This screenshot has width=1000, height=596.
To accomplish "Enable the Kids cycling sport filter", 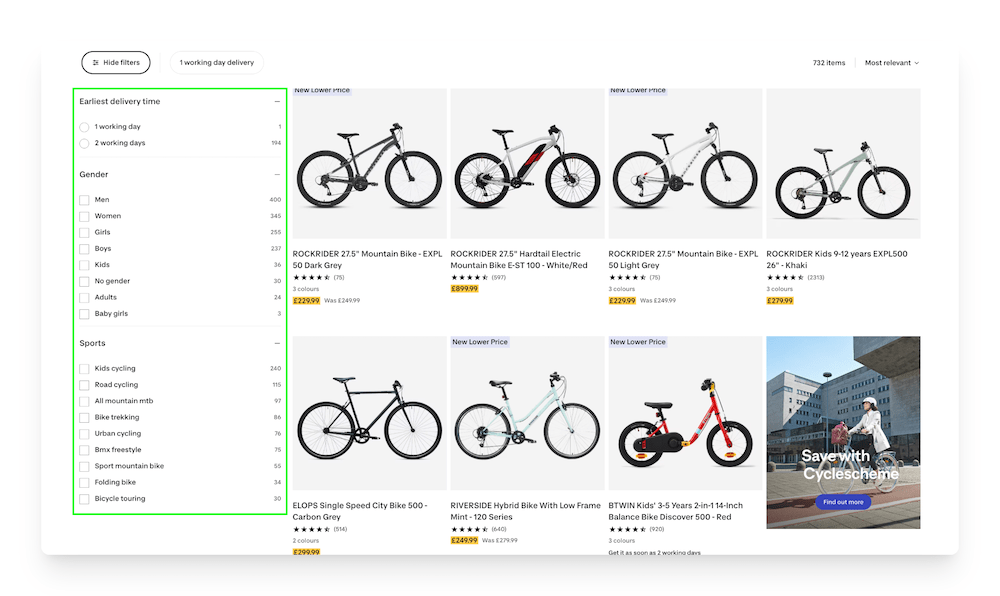I will (84, 369).
